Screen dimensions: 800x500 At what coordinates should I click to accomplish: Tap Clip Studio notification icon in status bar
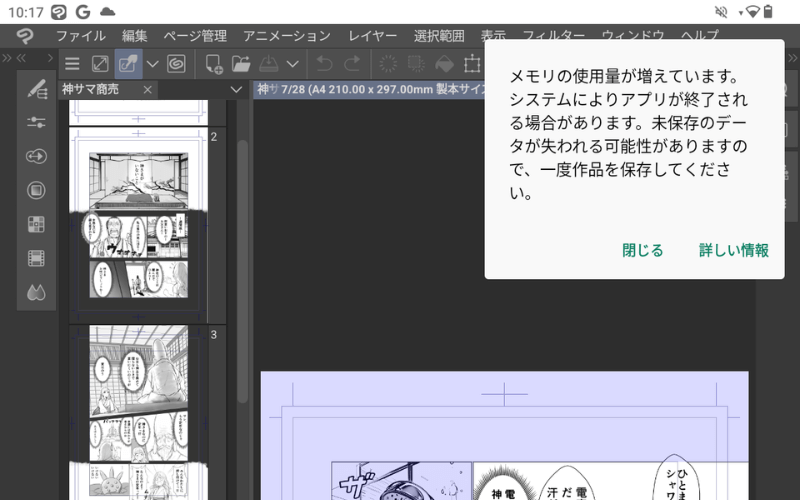point(59,12)
